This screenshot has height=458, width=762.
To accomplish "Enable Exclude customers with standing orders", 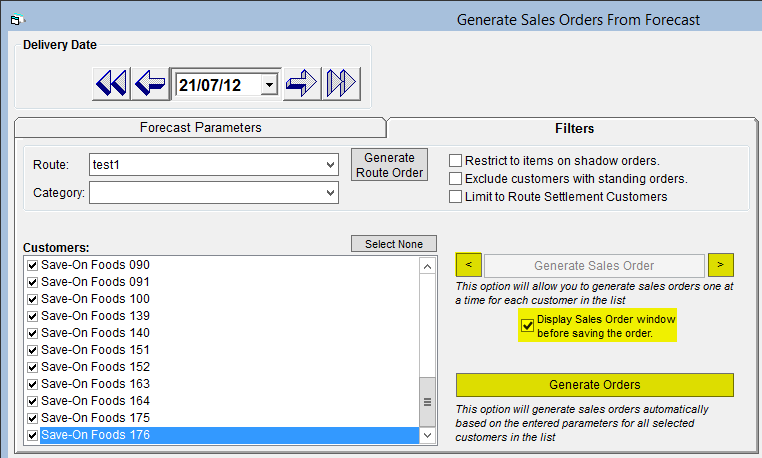I will 455,179.
